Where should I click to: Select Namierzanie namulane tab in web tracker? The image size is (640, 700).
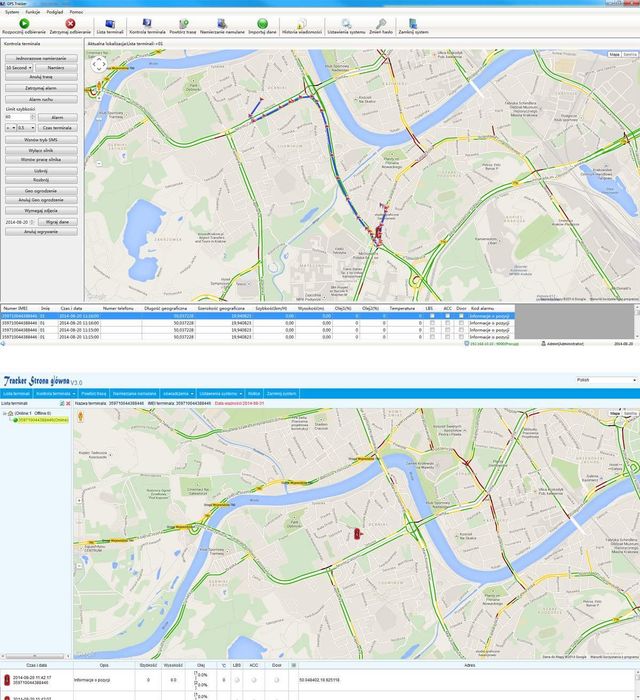tap(134, 394)
